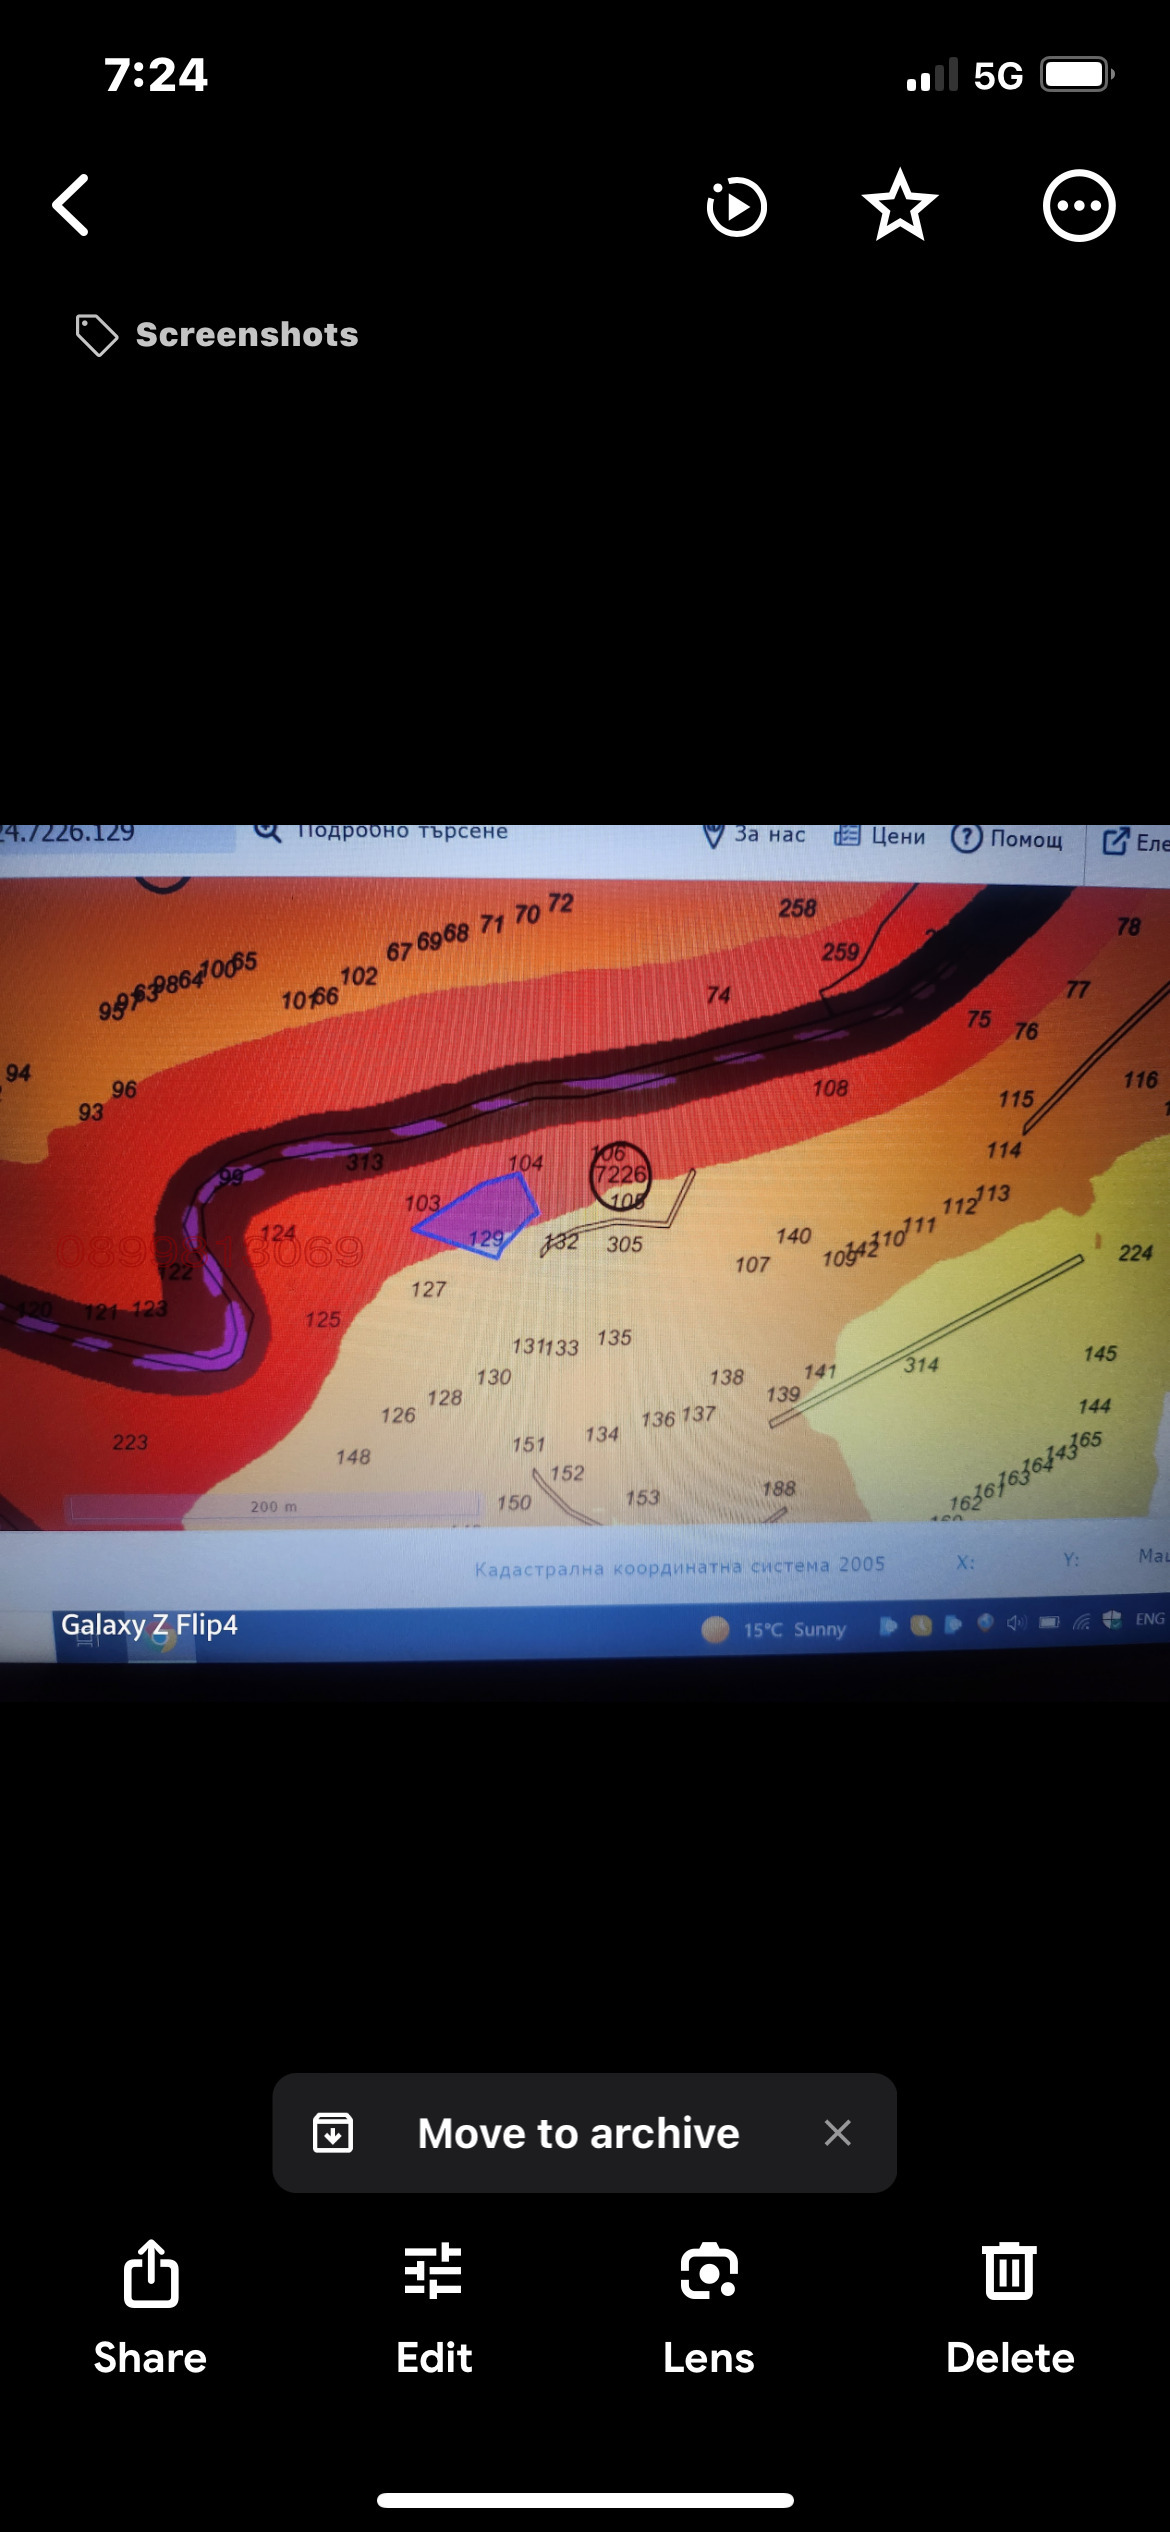Tap the Screenshots folder label
Image resolution: width=1170 pixels, height=2532 pixels.
pos(246,335)
